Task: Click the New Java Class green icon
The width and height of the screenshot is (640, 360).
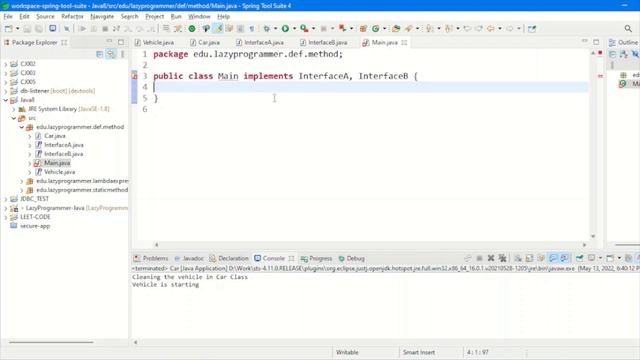Action: pos(376,29)
